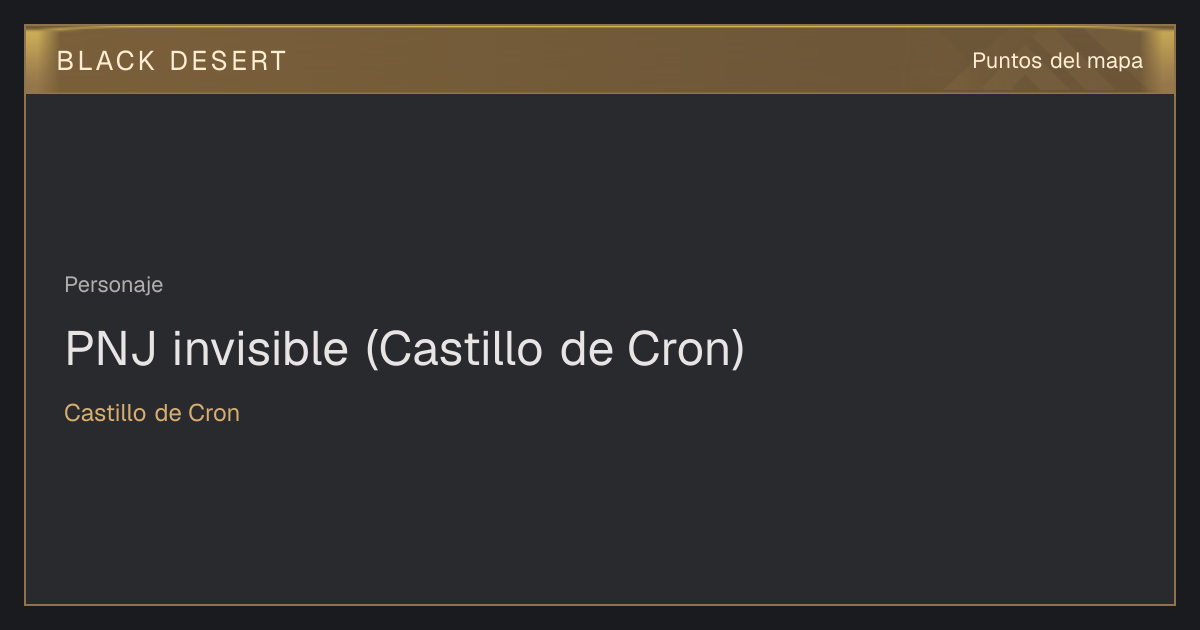The height and width of the screenshot is (630, 1200).
Task: Select the Personaje category label
Action: click(113, 285)
